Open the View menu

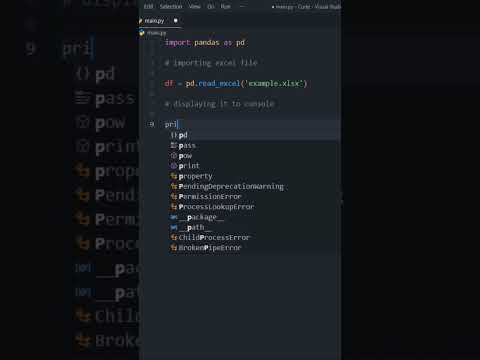[x=194, y=6]
